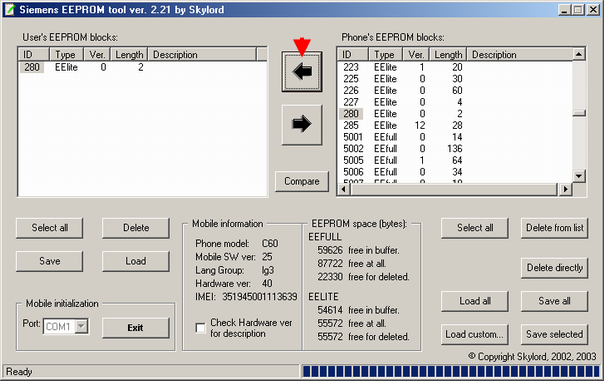This screenshot has height=381, width=604.
Task: Sort the user list by Length column
Action: coord(129,55)
